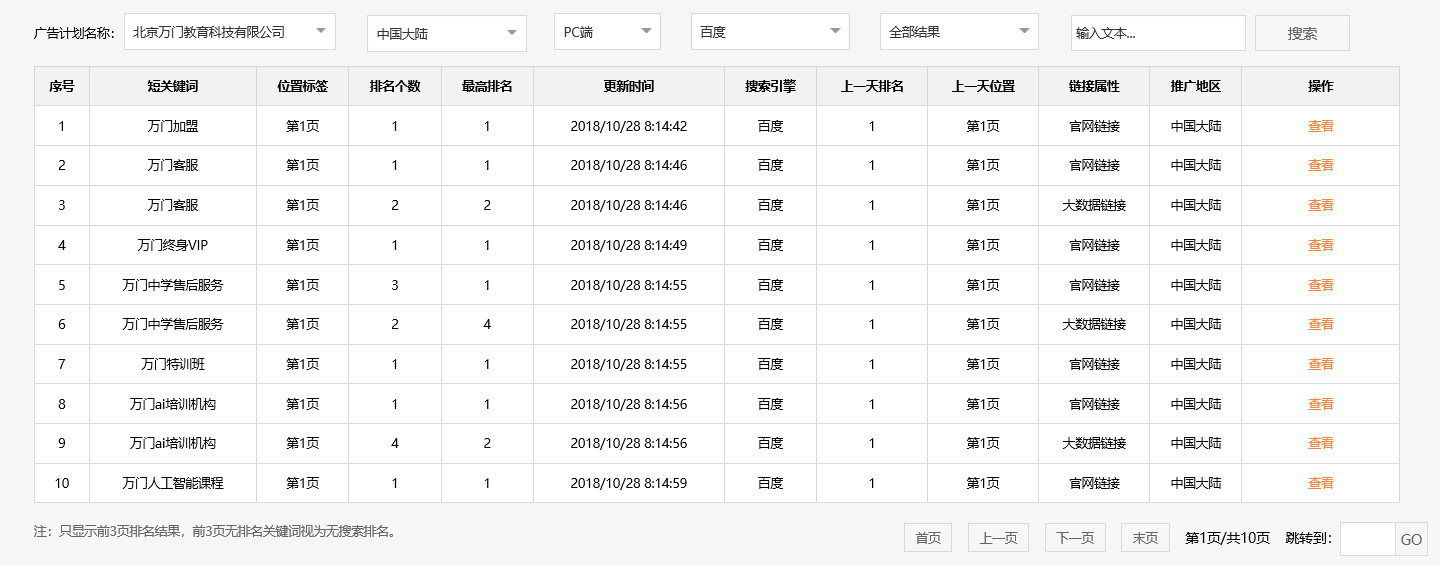Click timestamp 2018/10/28 8:14:42

point(629,126)
